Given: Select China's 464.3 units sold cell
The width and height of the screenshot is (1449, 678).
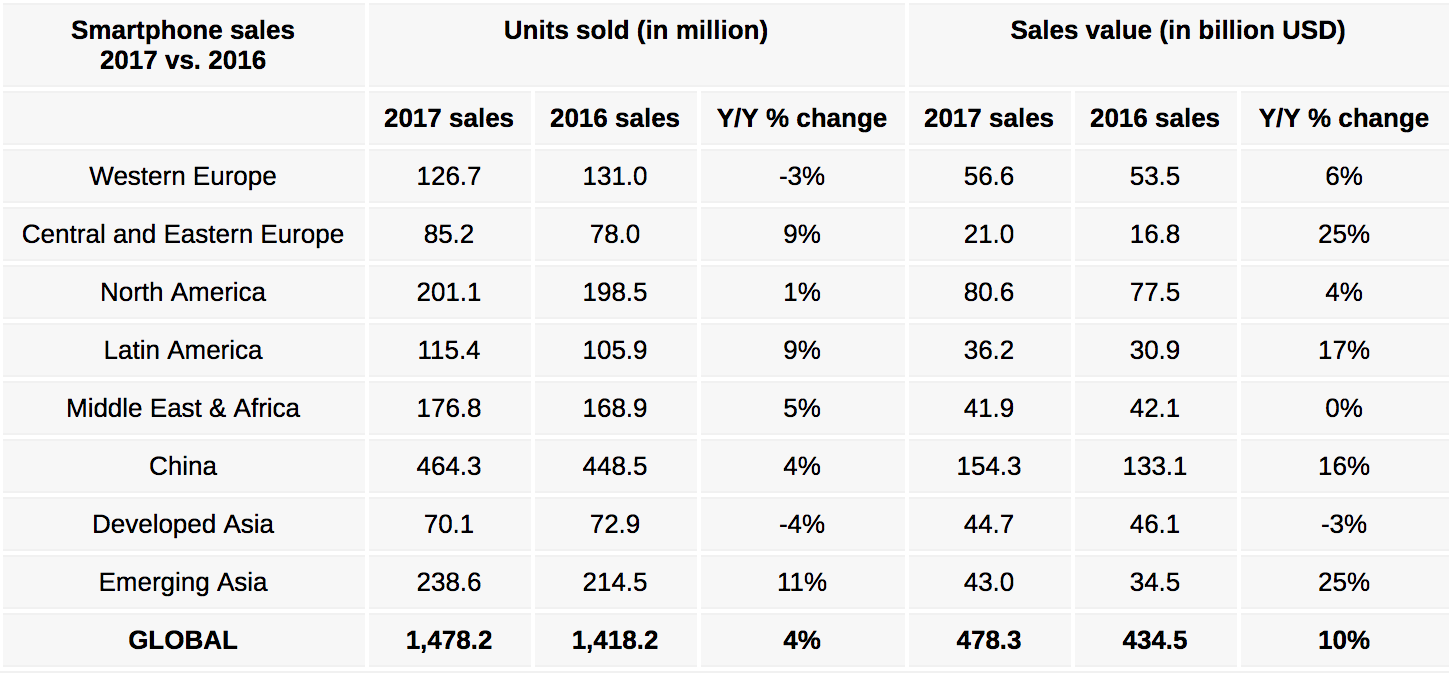Looking at the screenshot, I should [x=449, y=467].
